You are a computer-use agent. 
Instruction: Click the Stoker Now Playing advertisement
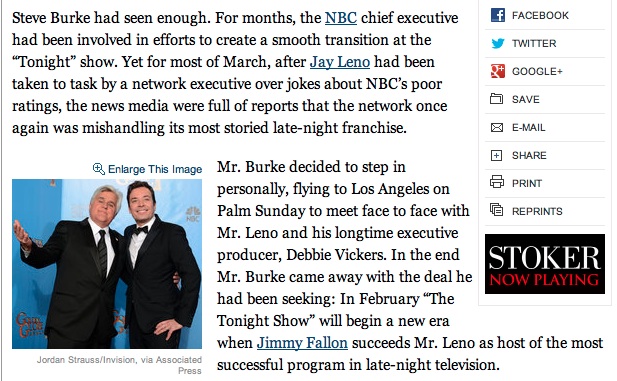click(x=545, y=264)
